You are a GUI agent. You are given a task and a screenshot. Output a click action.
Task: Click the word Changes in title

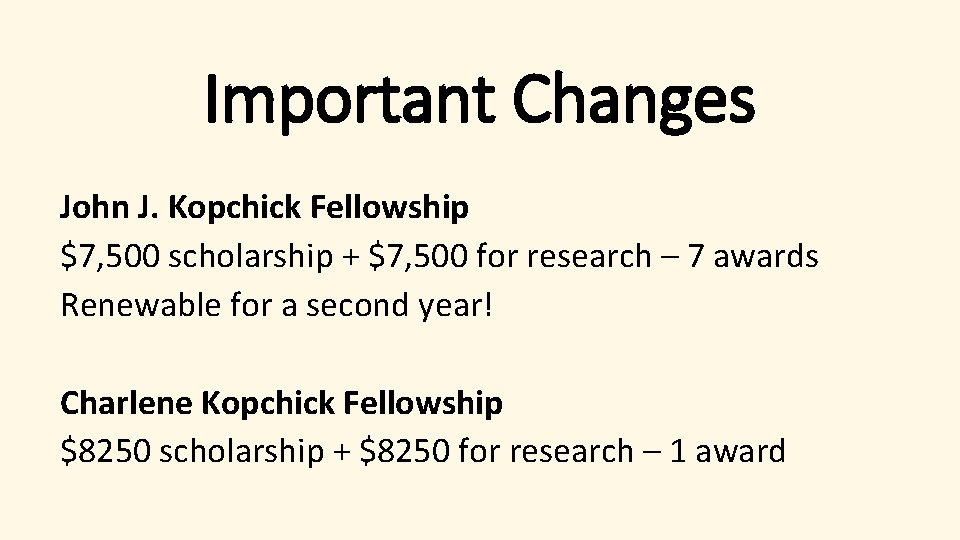[634, 102]
